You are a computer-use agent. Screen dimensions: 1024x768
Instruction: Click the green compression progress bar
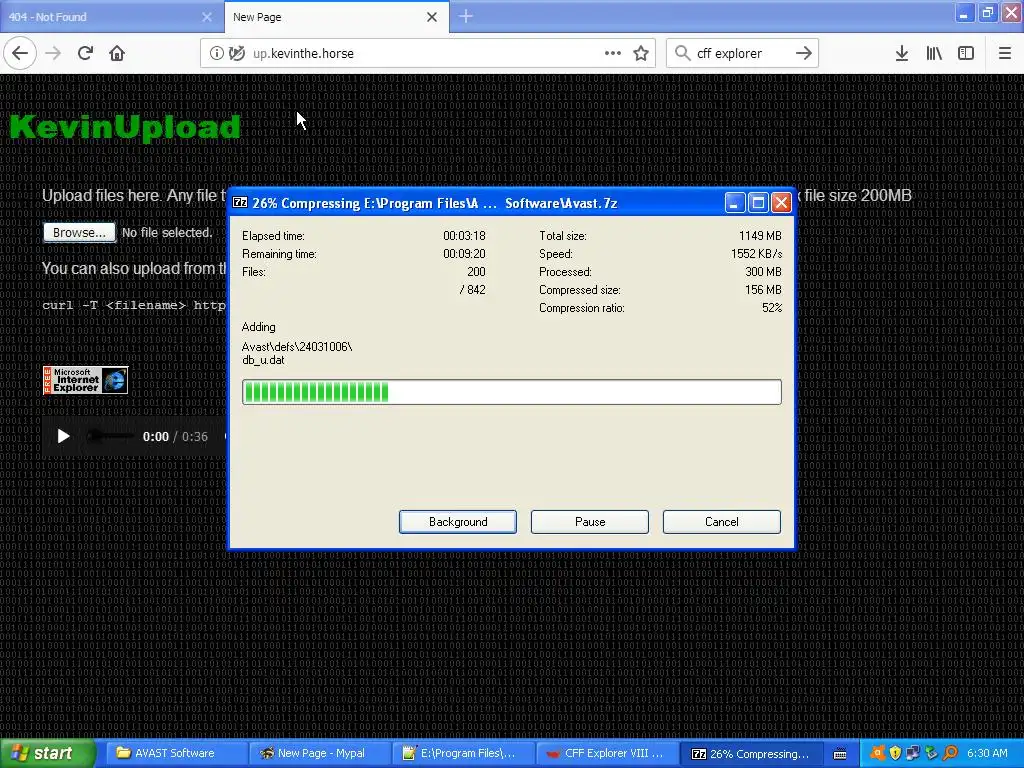pos(511,392)
